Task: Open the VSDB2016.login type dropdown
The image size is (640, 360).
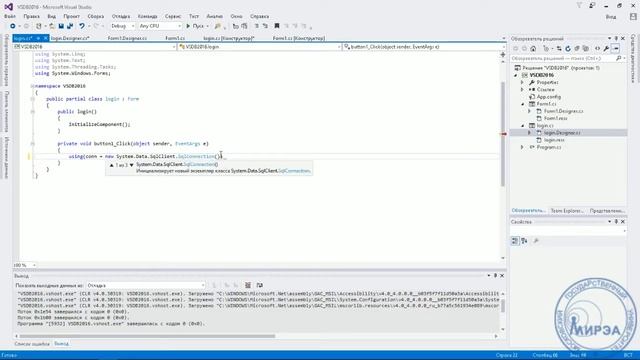Action: coord(260,47)
